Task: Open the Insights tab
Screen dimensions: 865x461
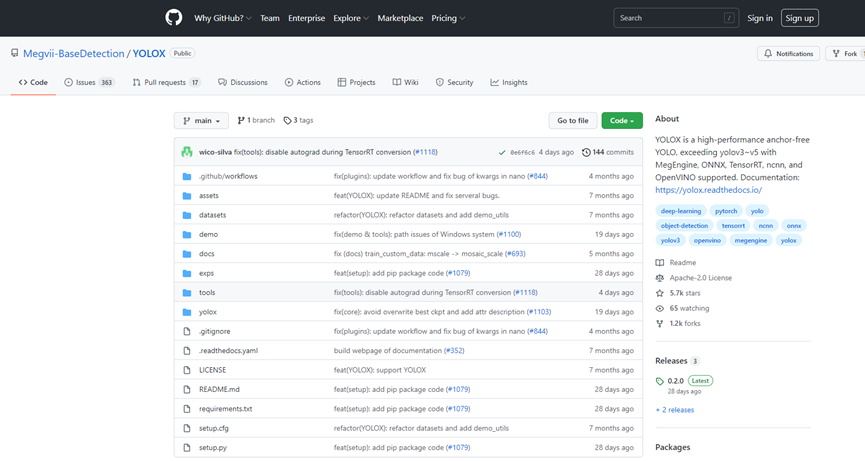Action: click(509, 83)
